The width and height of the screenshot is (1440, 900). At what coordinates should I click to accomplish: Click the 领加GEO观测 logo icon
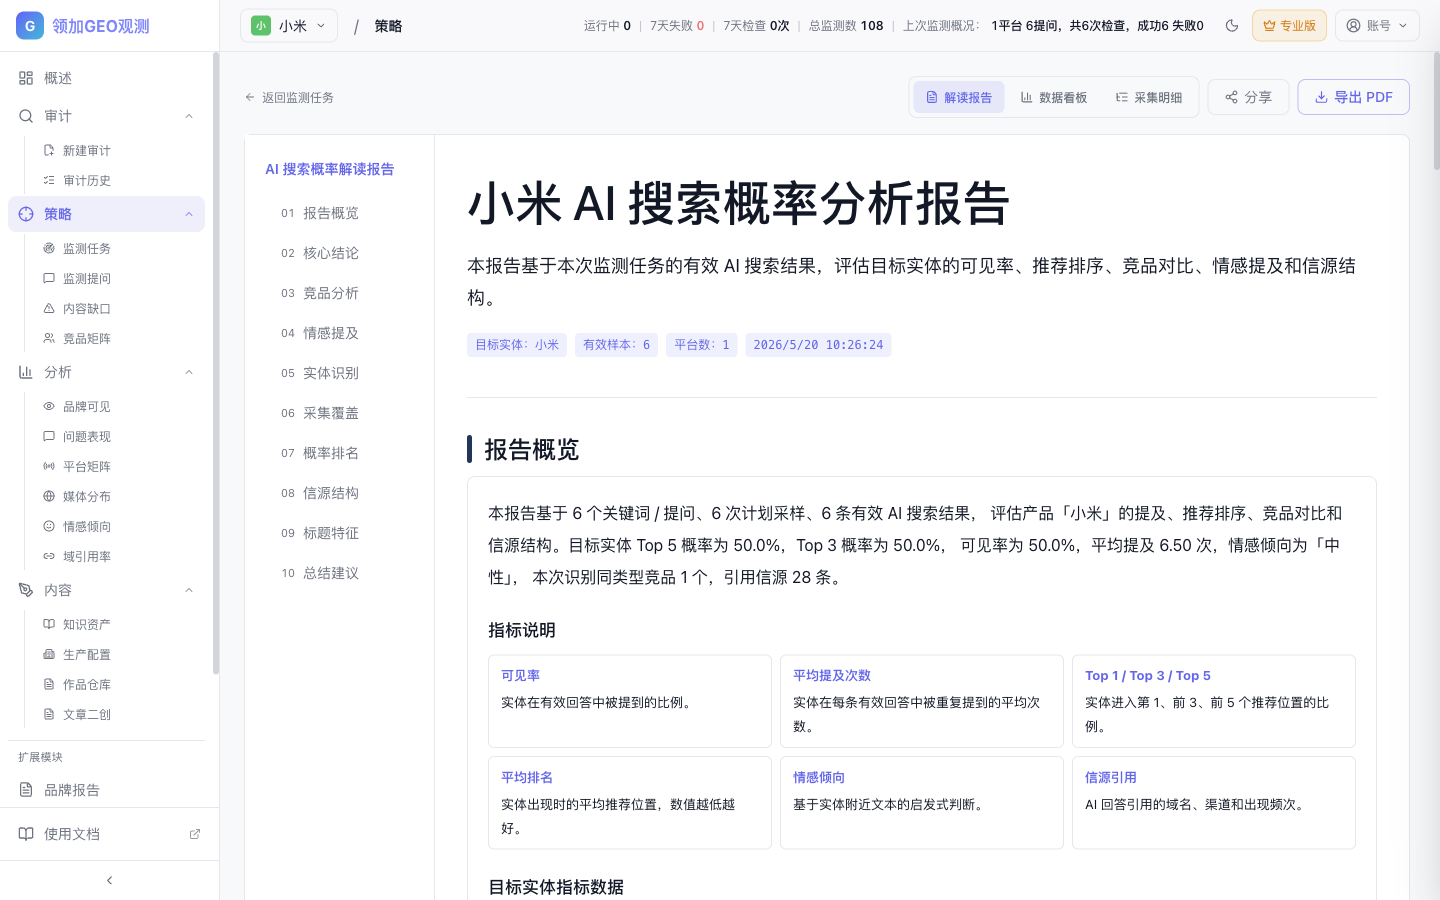click(x=30, y=26)
